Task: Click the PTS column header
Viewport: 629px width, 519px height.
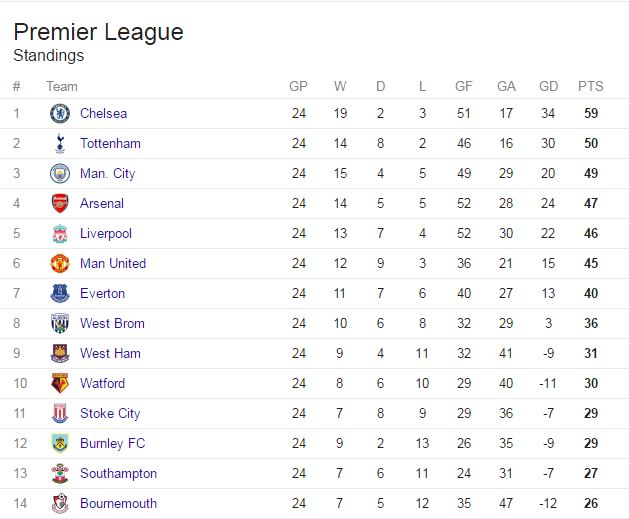Action: pos(590,86)
